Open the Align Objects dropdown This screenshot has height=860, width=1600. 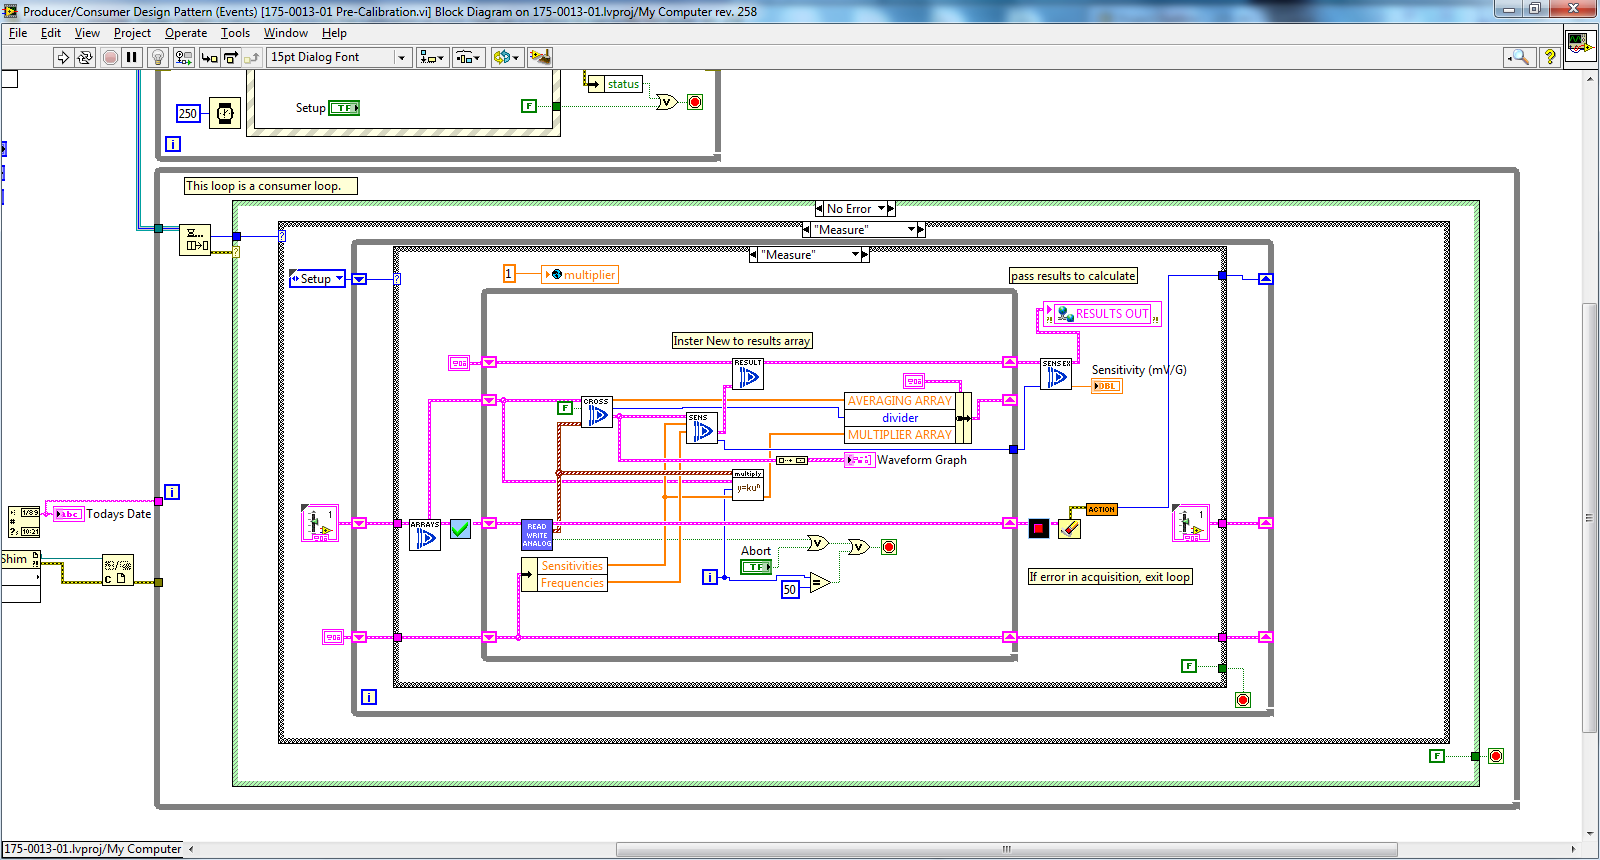point(432,57)
